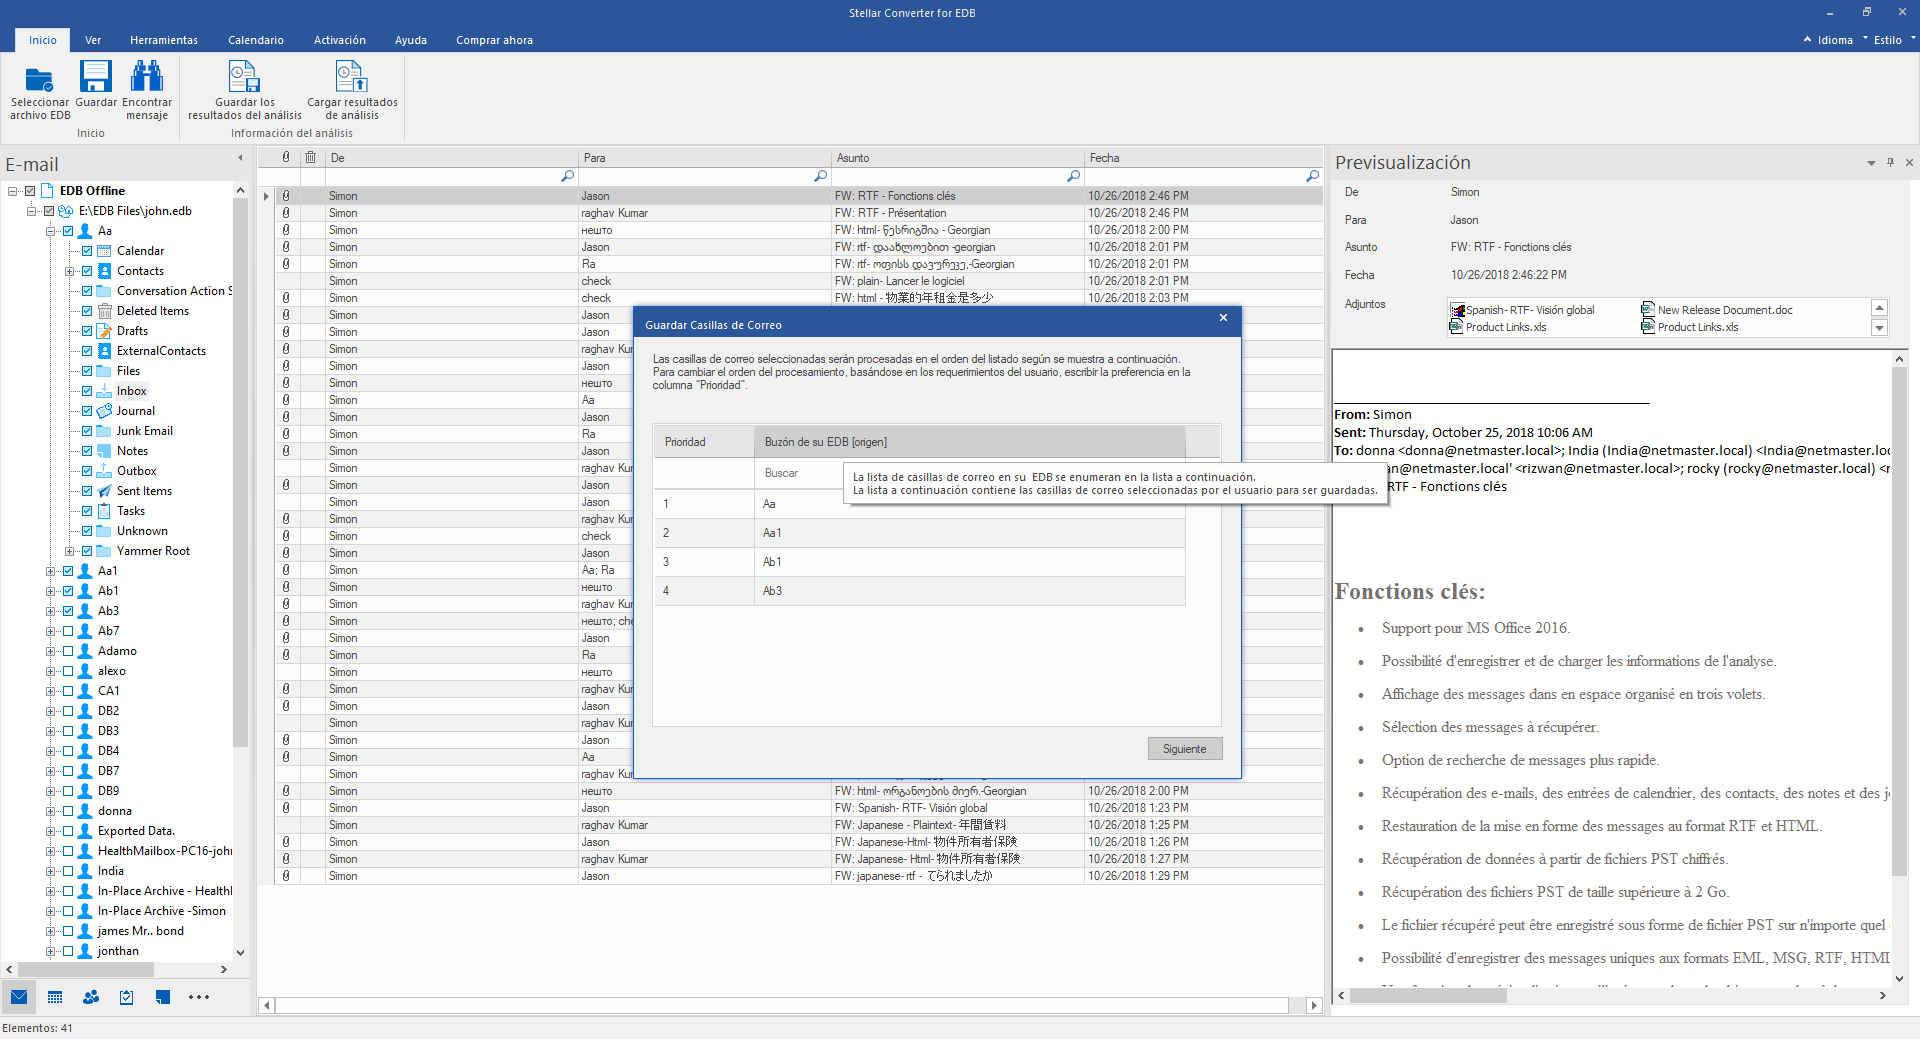Click Prioridad column header in dialog

pos(704,442)
